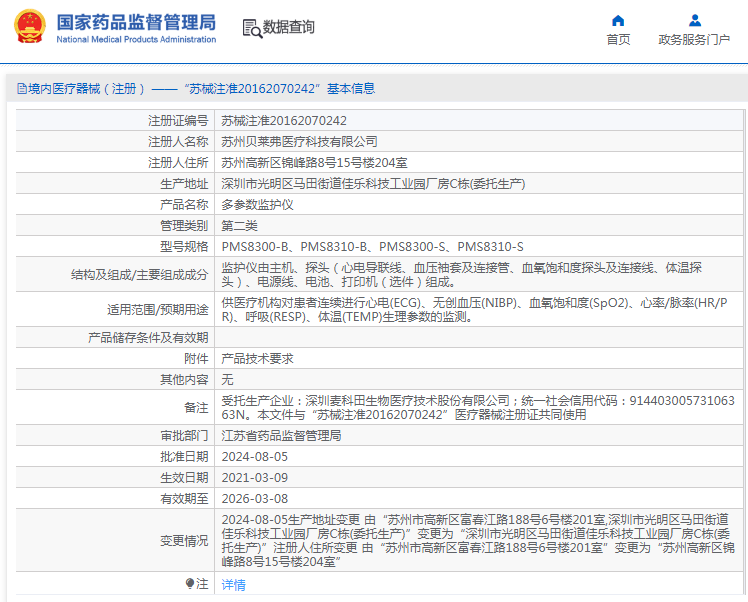Click the 生效日期 label cell

(115, 477)
